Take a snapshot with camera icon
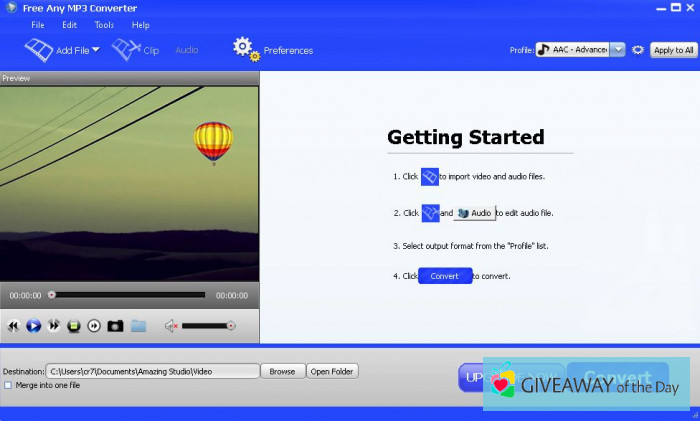Screen dimensions: 700x421 [x=115, y=325]
